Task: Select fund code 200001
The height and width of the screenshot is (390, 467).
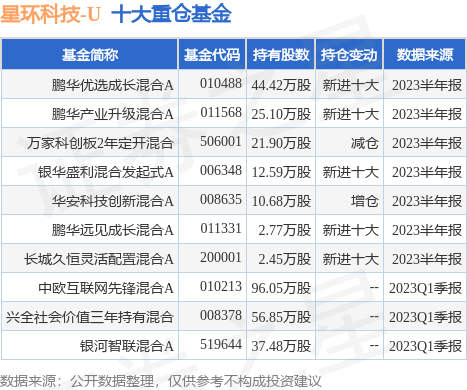Action: click(221, 258)
